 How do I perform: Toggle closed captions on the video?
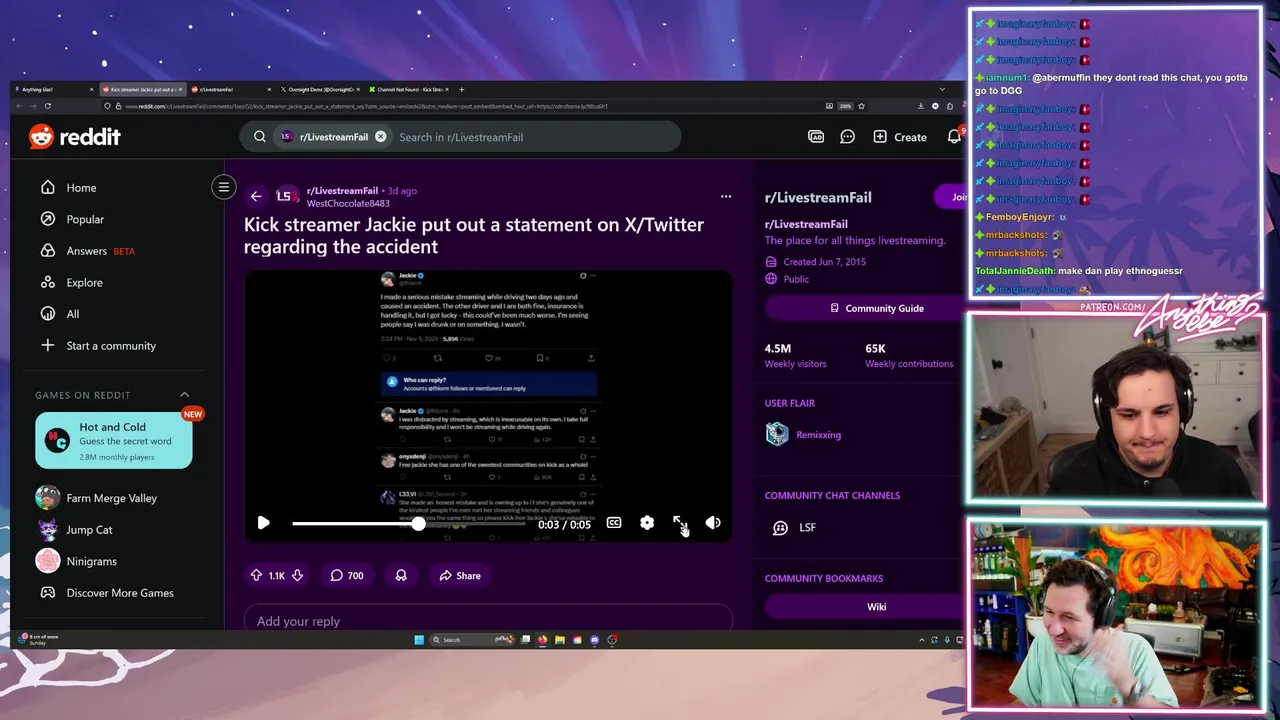[614, 523]
